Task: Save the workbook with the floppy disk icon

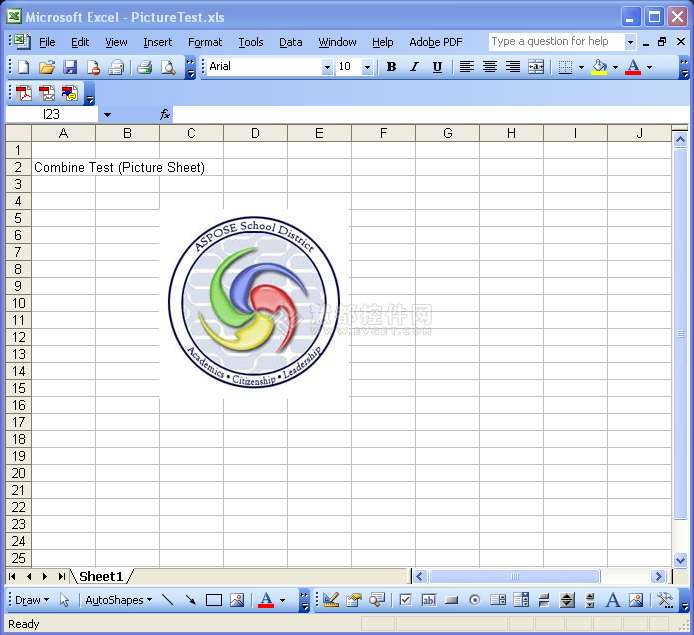Action: point(70,67)
